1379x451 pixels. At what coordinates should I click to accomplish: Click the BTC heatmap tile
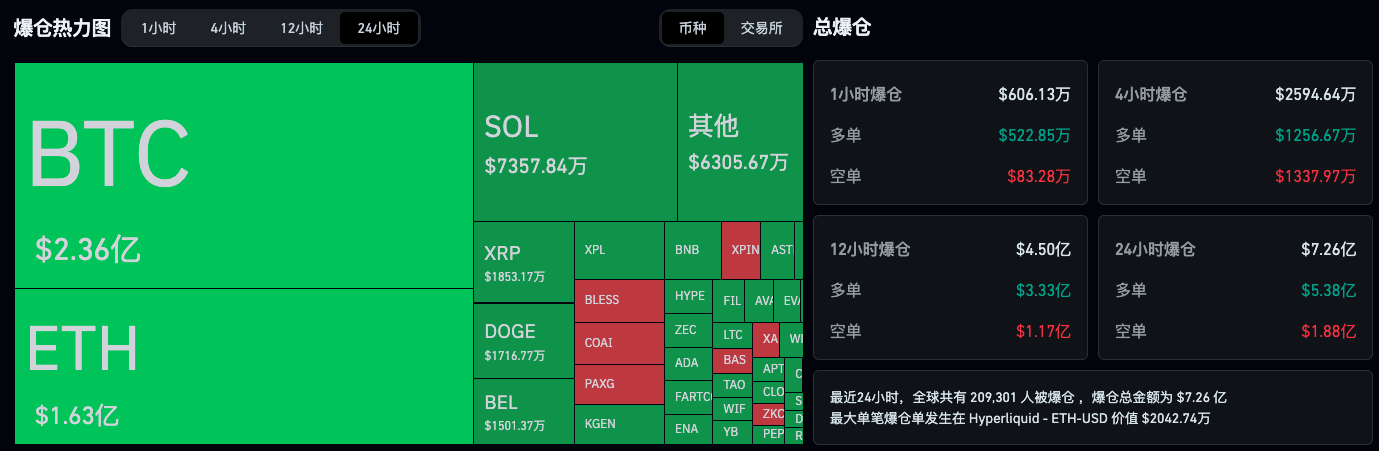(243, 175)
